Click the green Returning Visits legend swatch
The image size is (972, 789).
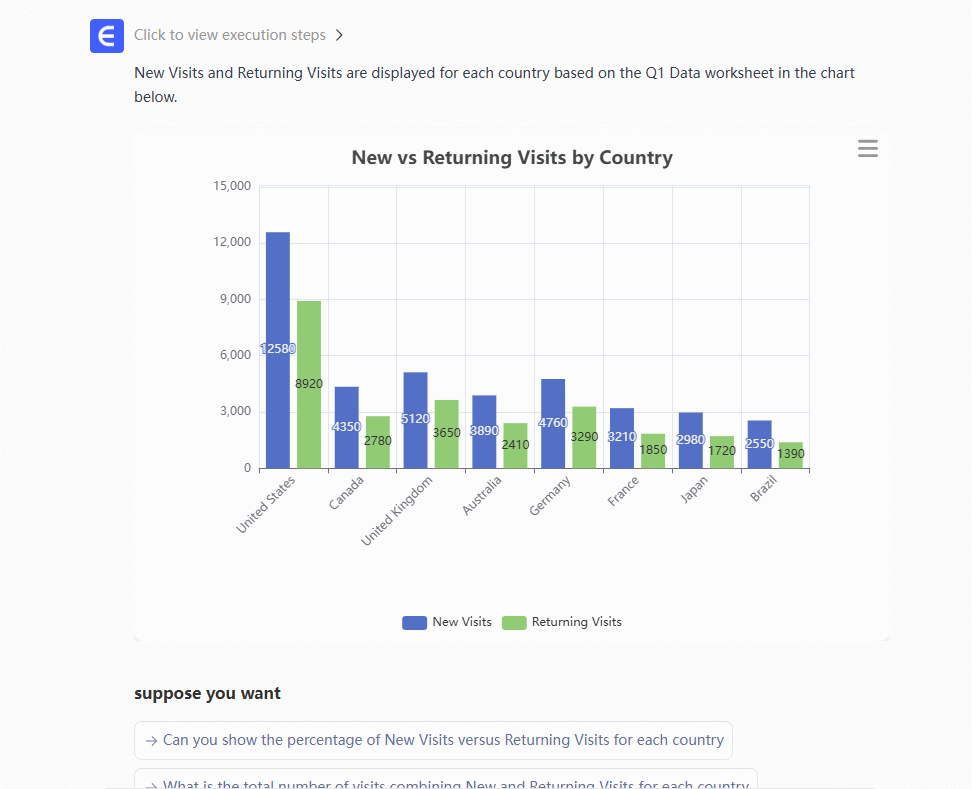click(x=514, y=622)
